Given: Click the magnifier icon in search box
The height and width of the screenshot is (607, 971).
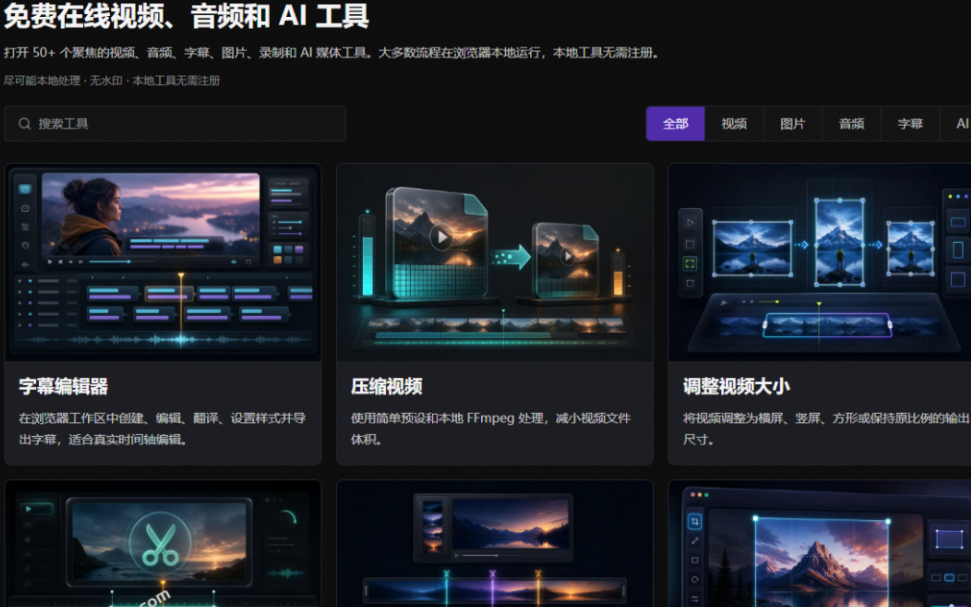Looking at the screenshot, I should [24, 124].
